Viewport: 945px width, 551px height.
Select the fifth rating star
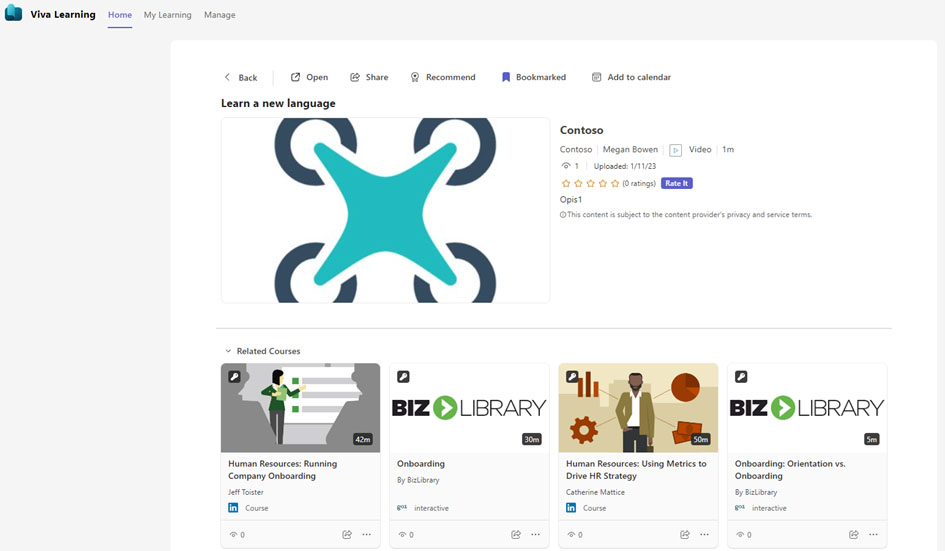pyautogui.click(x=615, y=184)
